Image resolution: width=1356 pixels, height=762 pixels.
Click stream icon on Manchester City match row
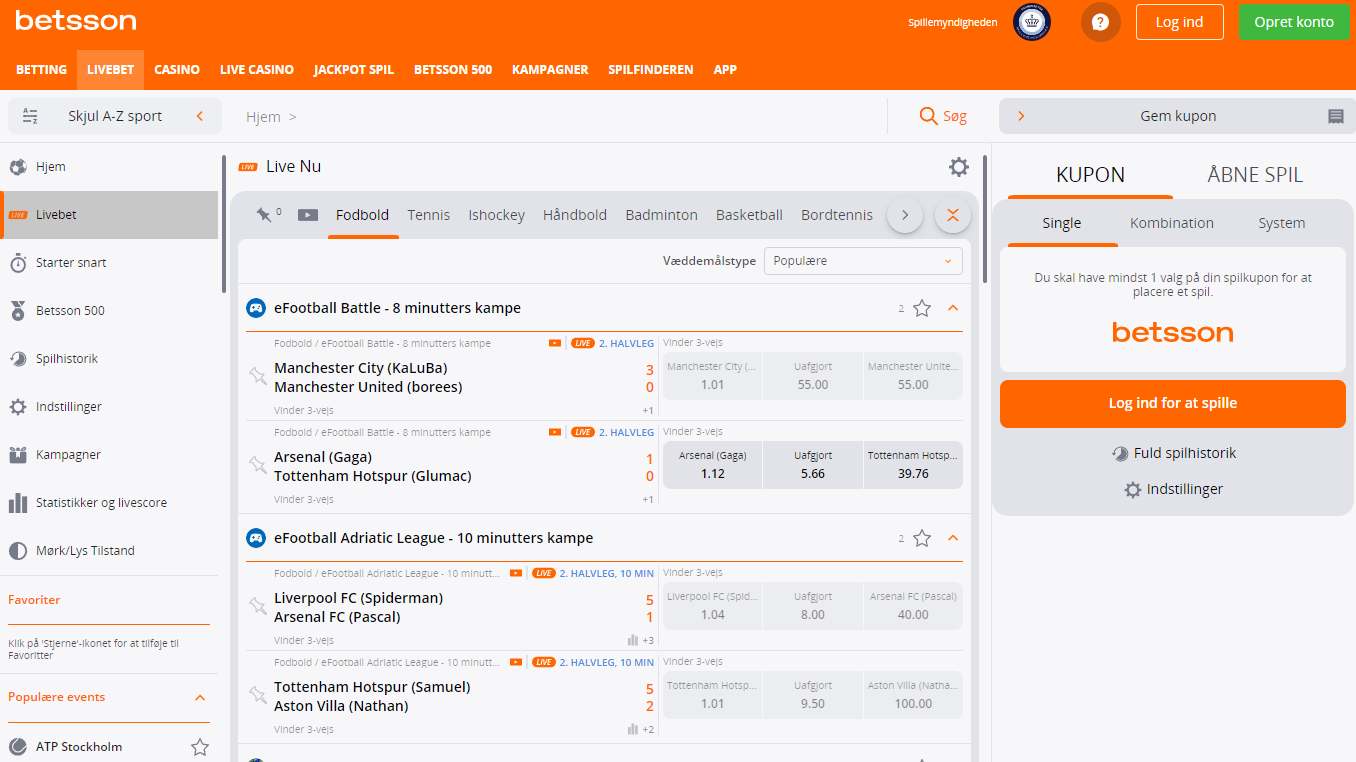pos(555,343)
